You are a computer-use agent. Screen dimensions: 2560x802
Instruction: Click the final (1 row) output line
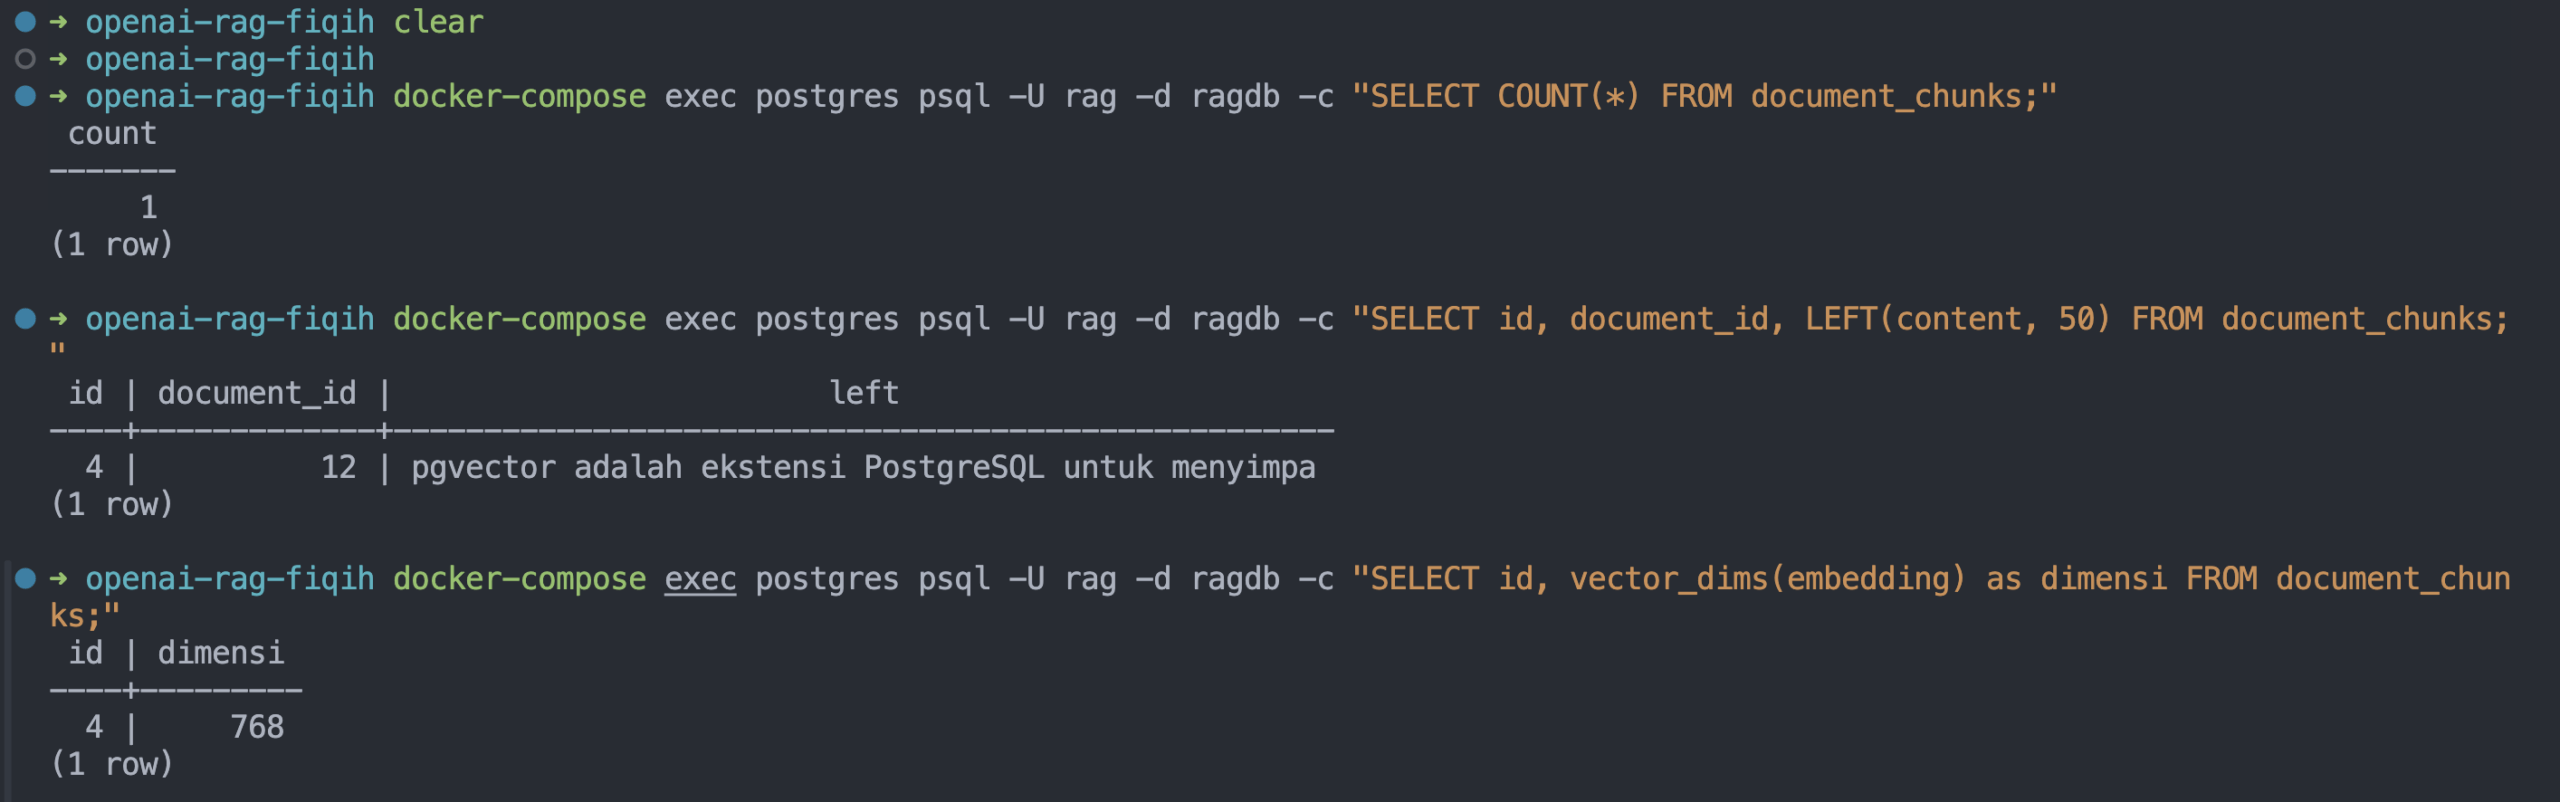click(112, 764)
